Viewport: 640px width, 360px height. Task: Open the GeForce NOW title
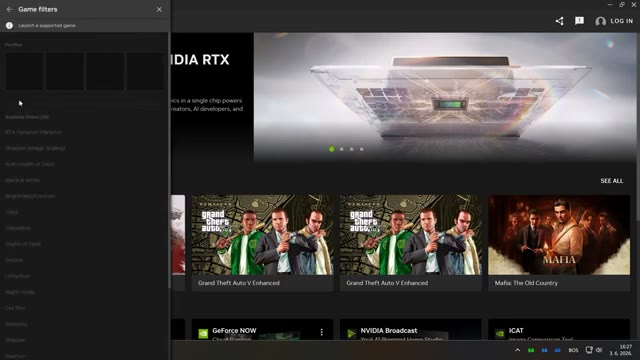pos(234,331)
